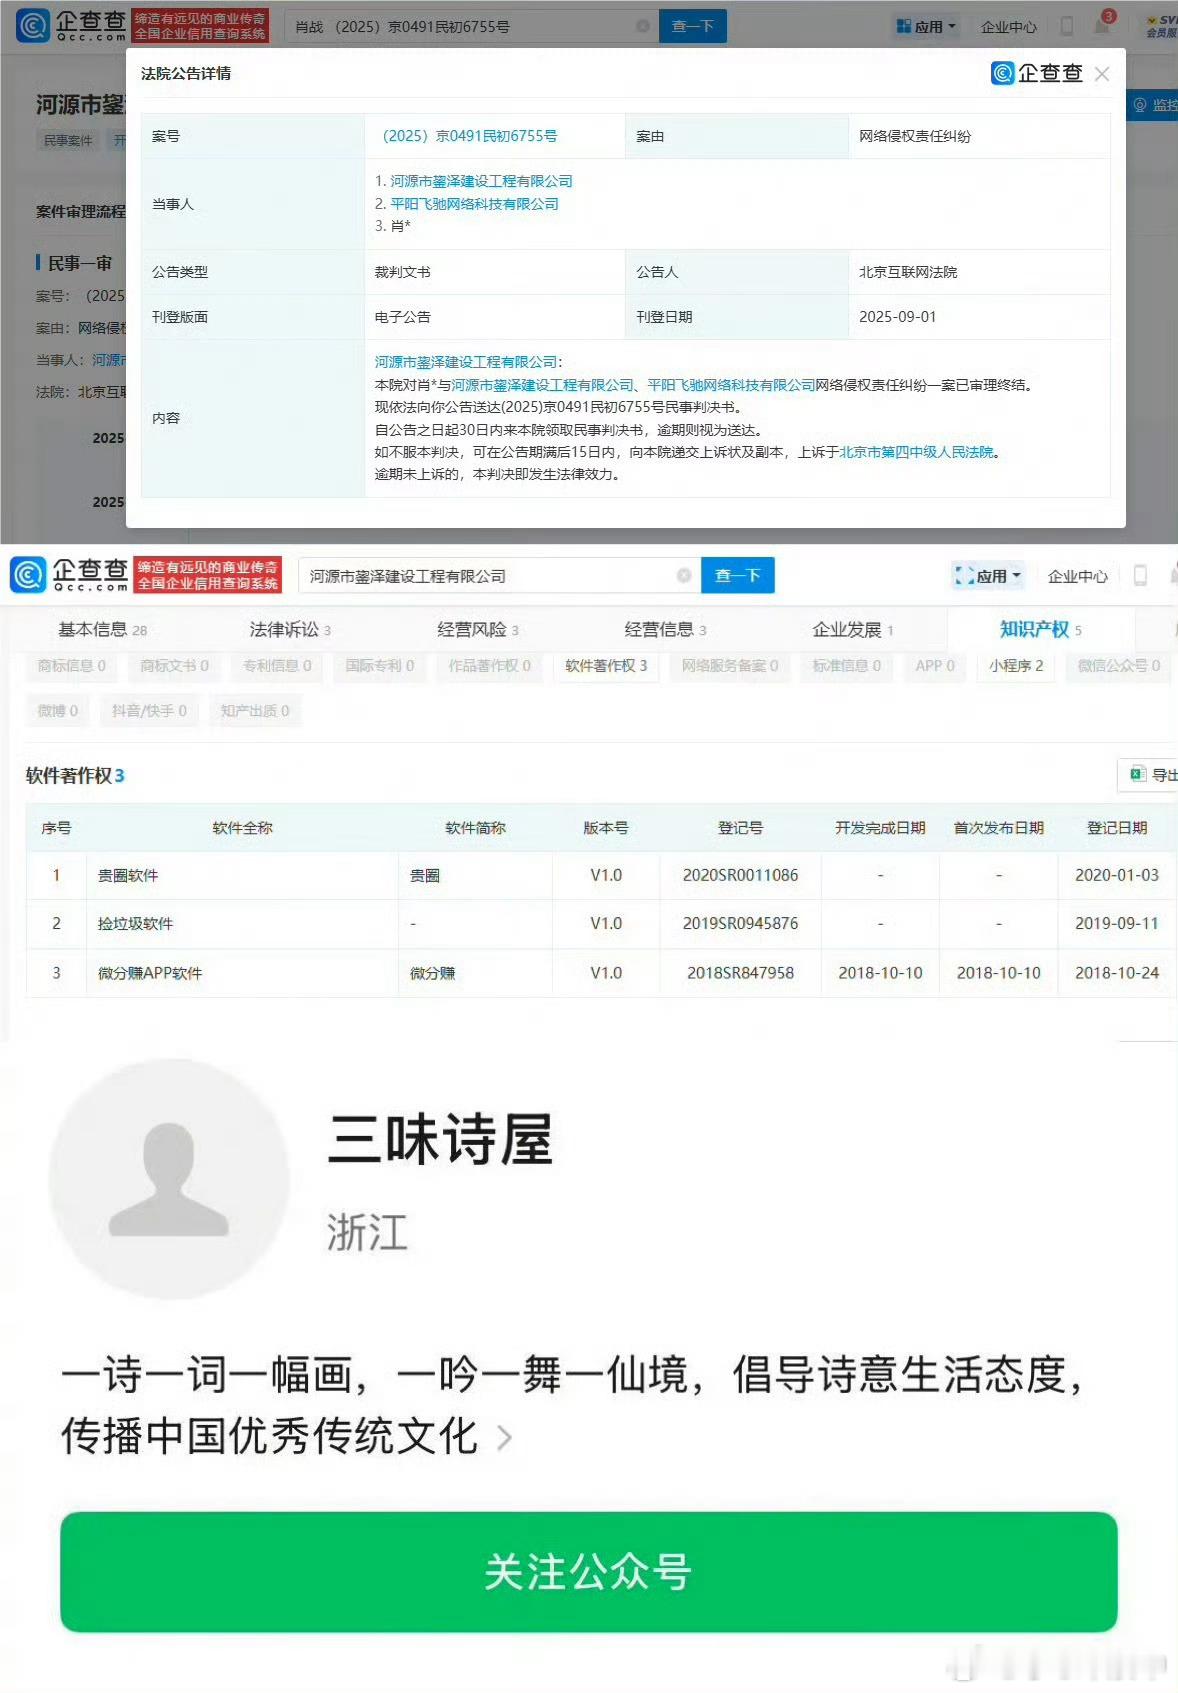Select the 网络服务备案 0 sub-tab

(730, 666)
